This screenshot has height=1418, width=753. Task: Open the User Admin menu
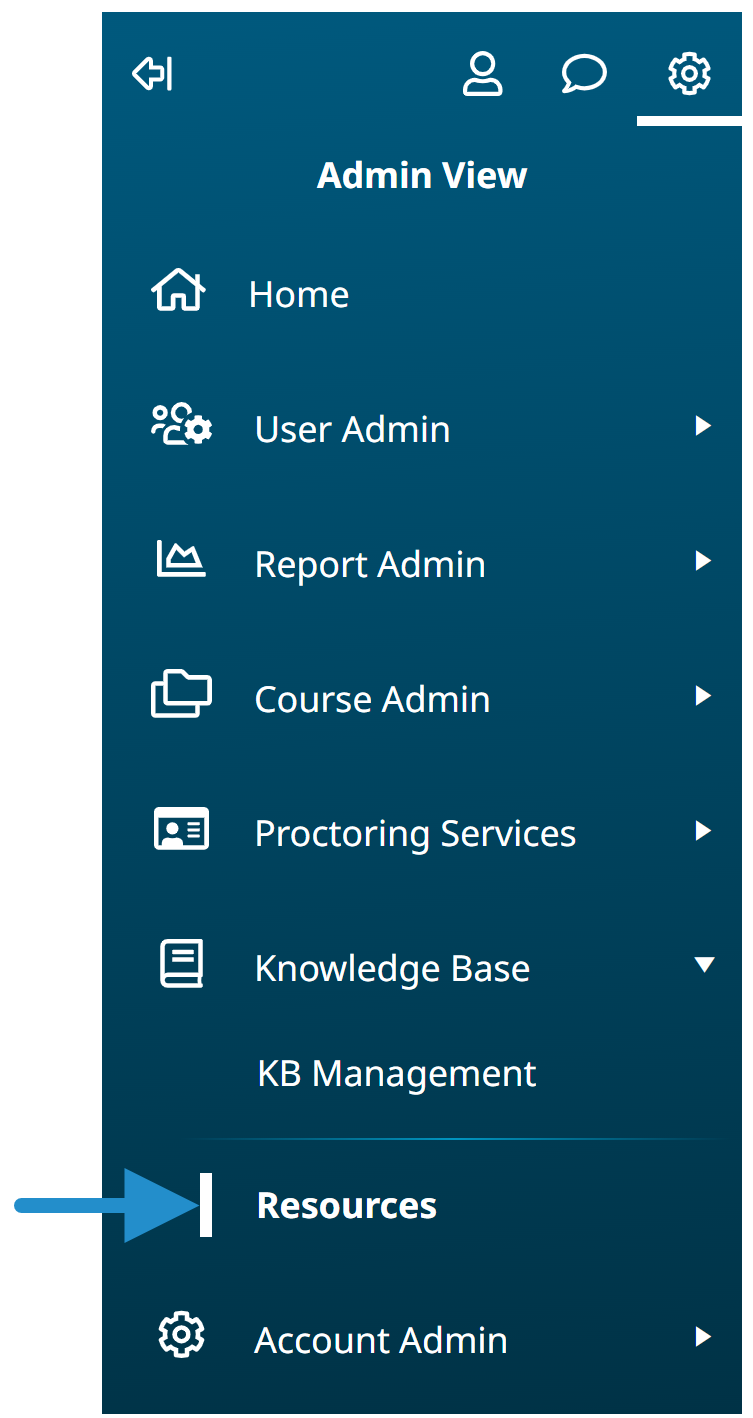coord(353,429)
